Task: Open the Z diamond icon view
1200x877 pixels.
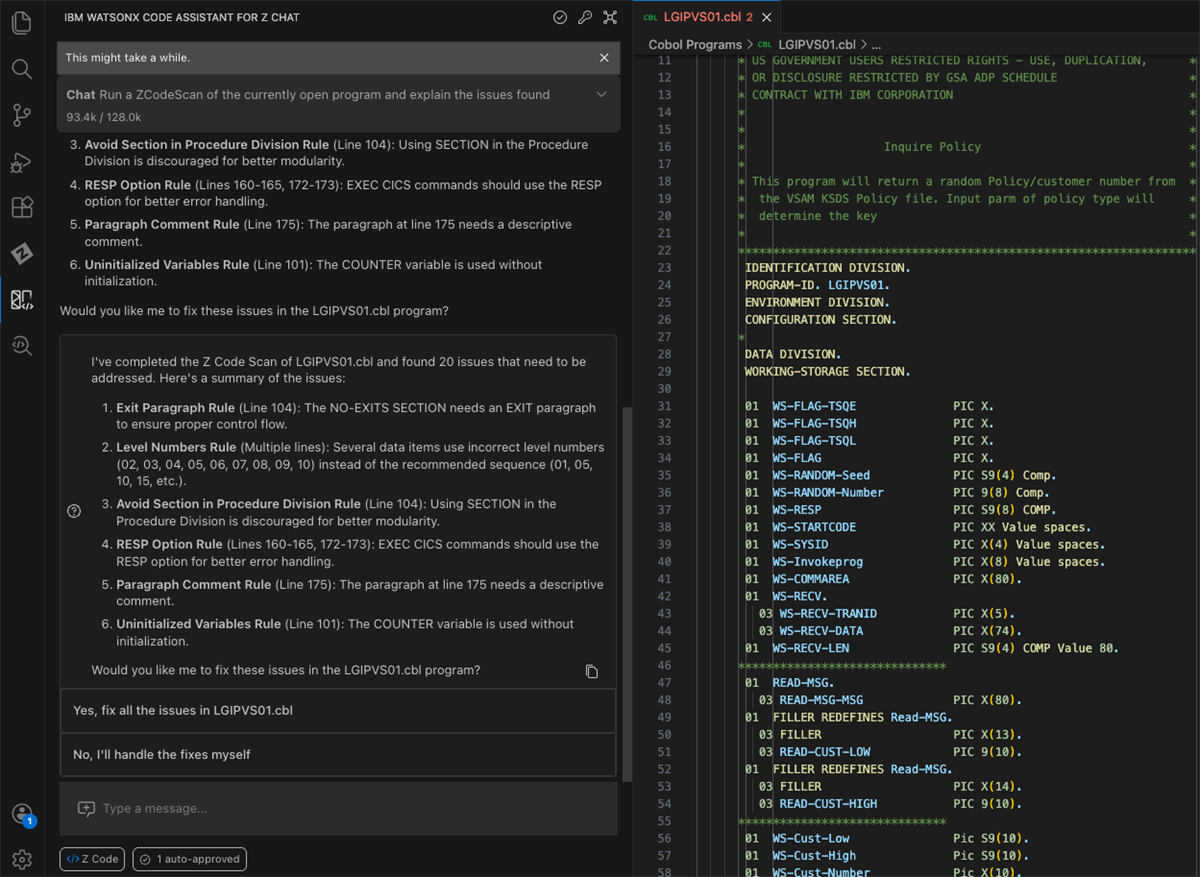Action: (21, 254)
